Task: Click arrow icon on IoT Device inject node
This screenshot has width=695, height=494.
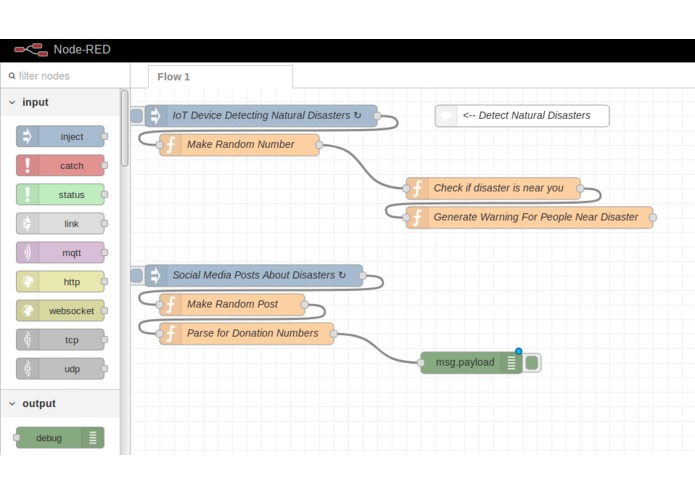Action: [156, 116]
